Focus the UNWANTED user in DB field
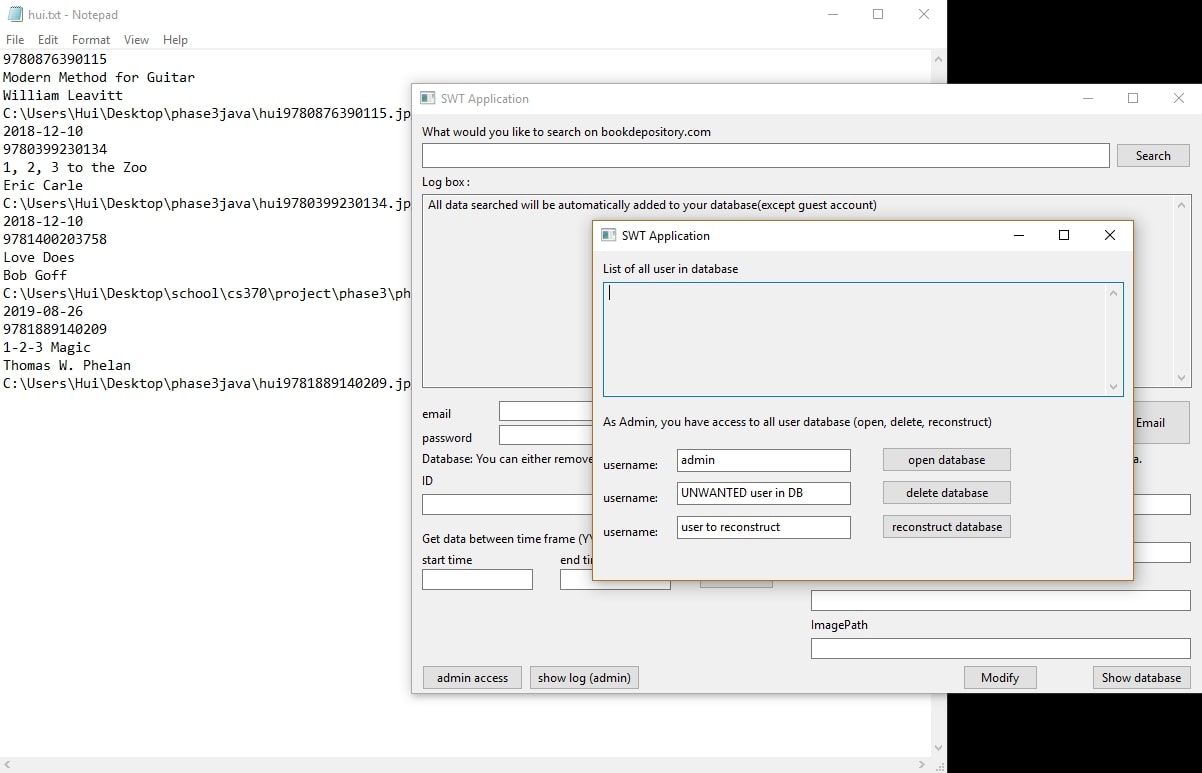Viewport: 1202px width, 773px height. [763, 493]
